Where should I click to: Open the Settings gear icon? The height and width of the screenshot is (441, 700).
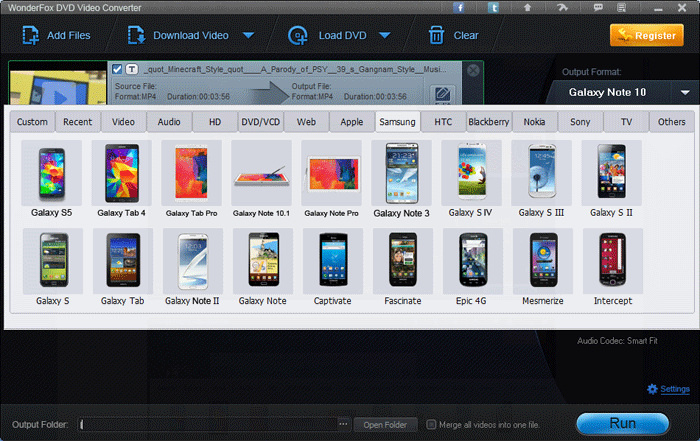point(652,389)
